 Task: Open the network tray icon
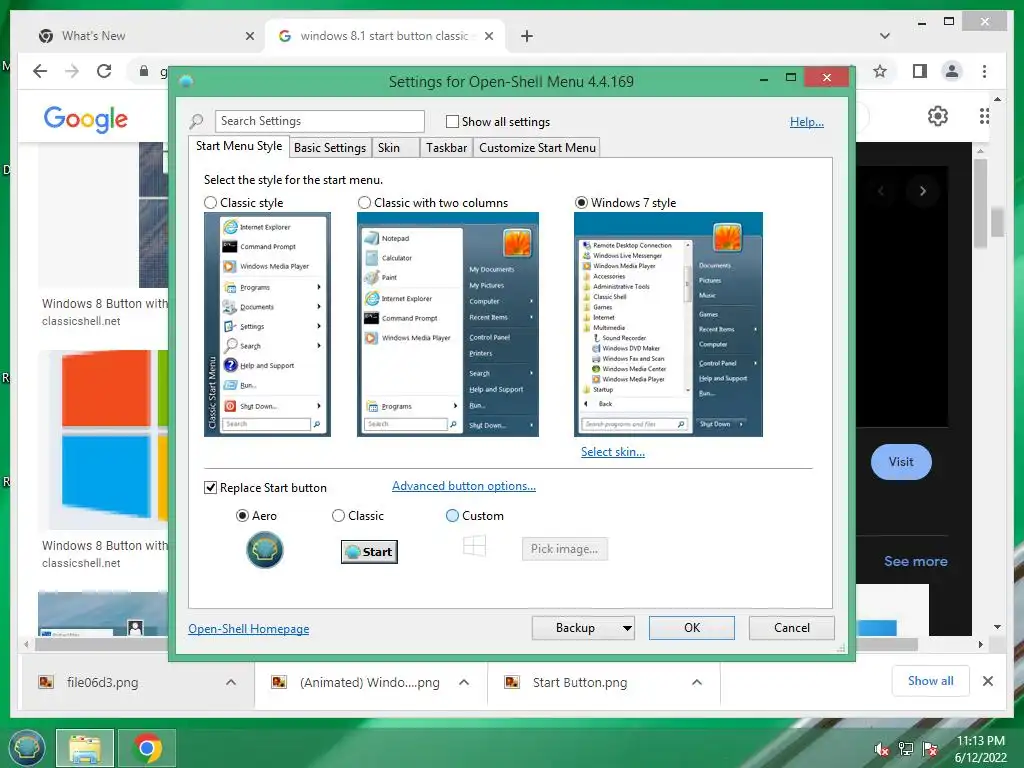click(906, 749)
